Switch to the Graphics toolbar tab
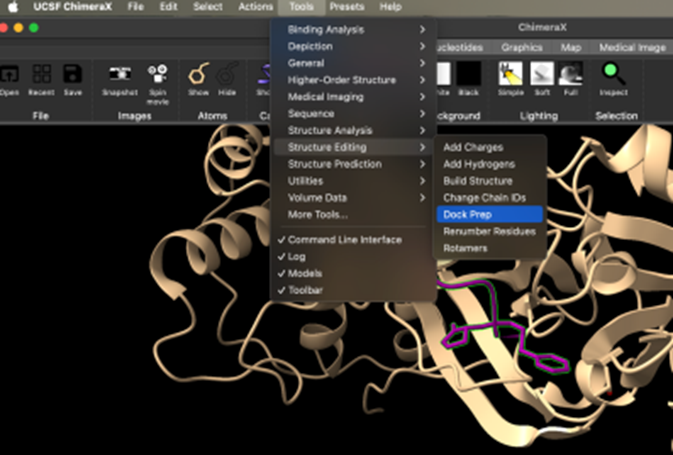The width and height of the screenshot is (673, 455). click(x=522, y=47)
